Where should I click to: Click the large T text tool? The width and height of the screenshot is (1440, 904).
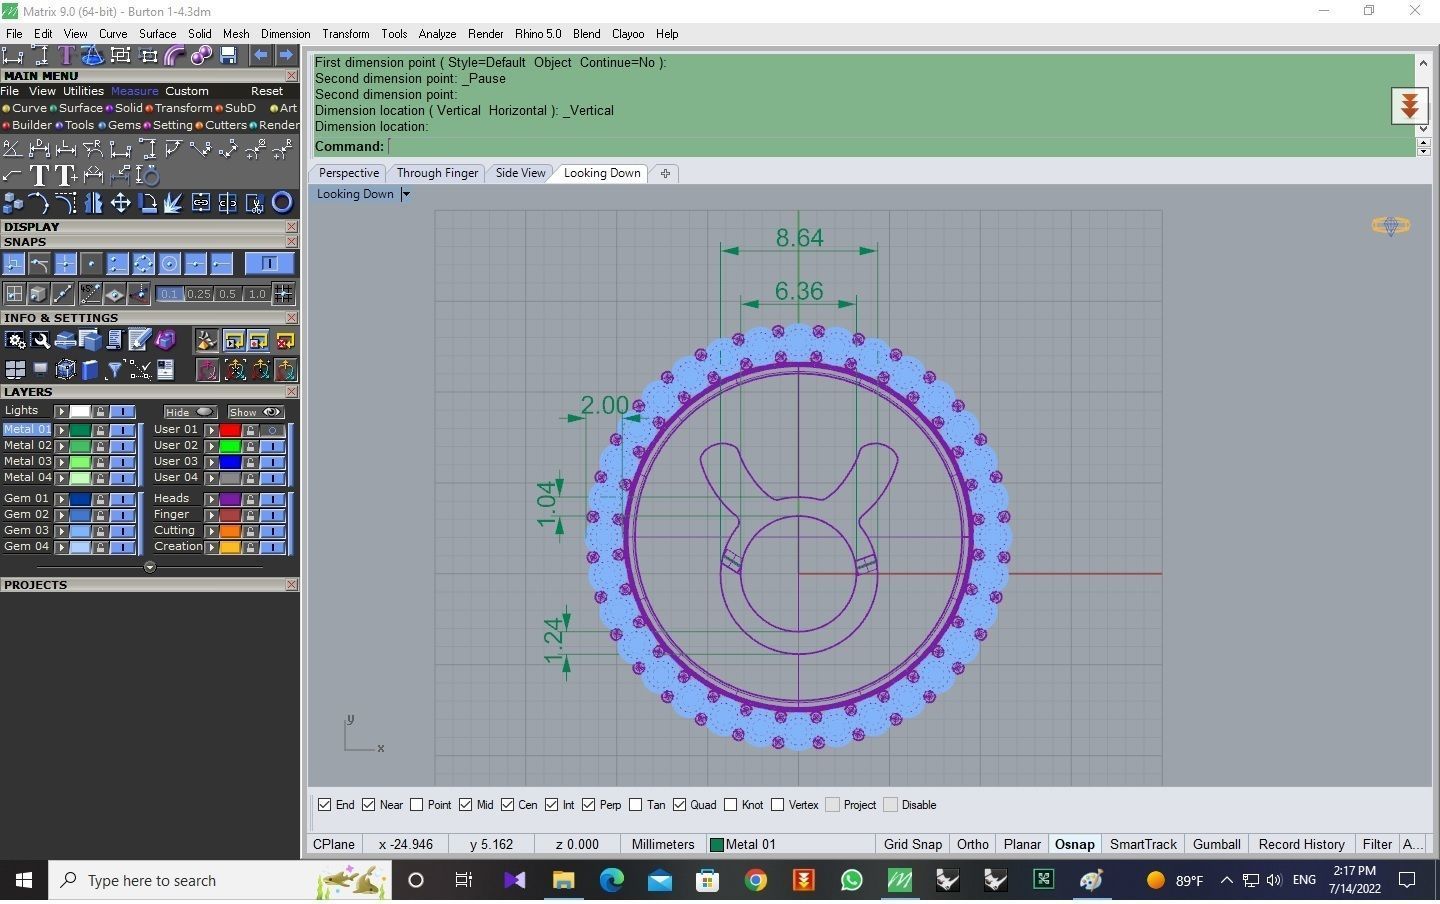pyautogui.click(x=40, y=175)
